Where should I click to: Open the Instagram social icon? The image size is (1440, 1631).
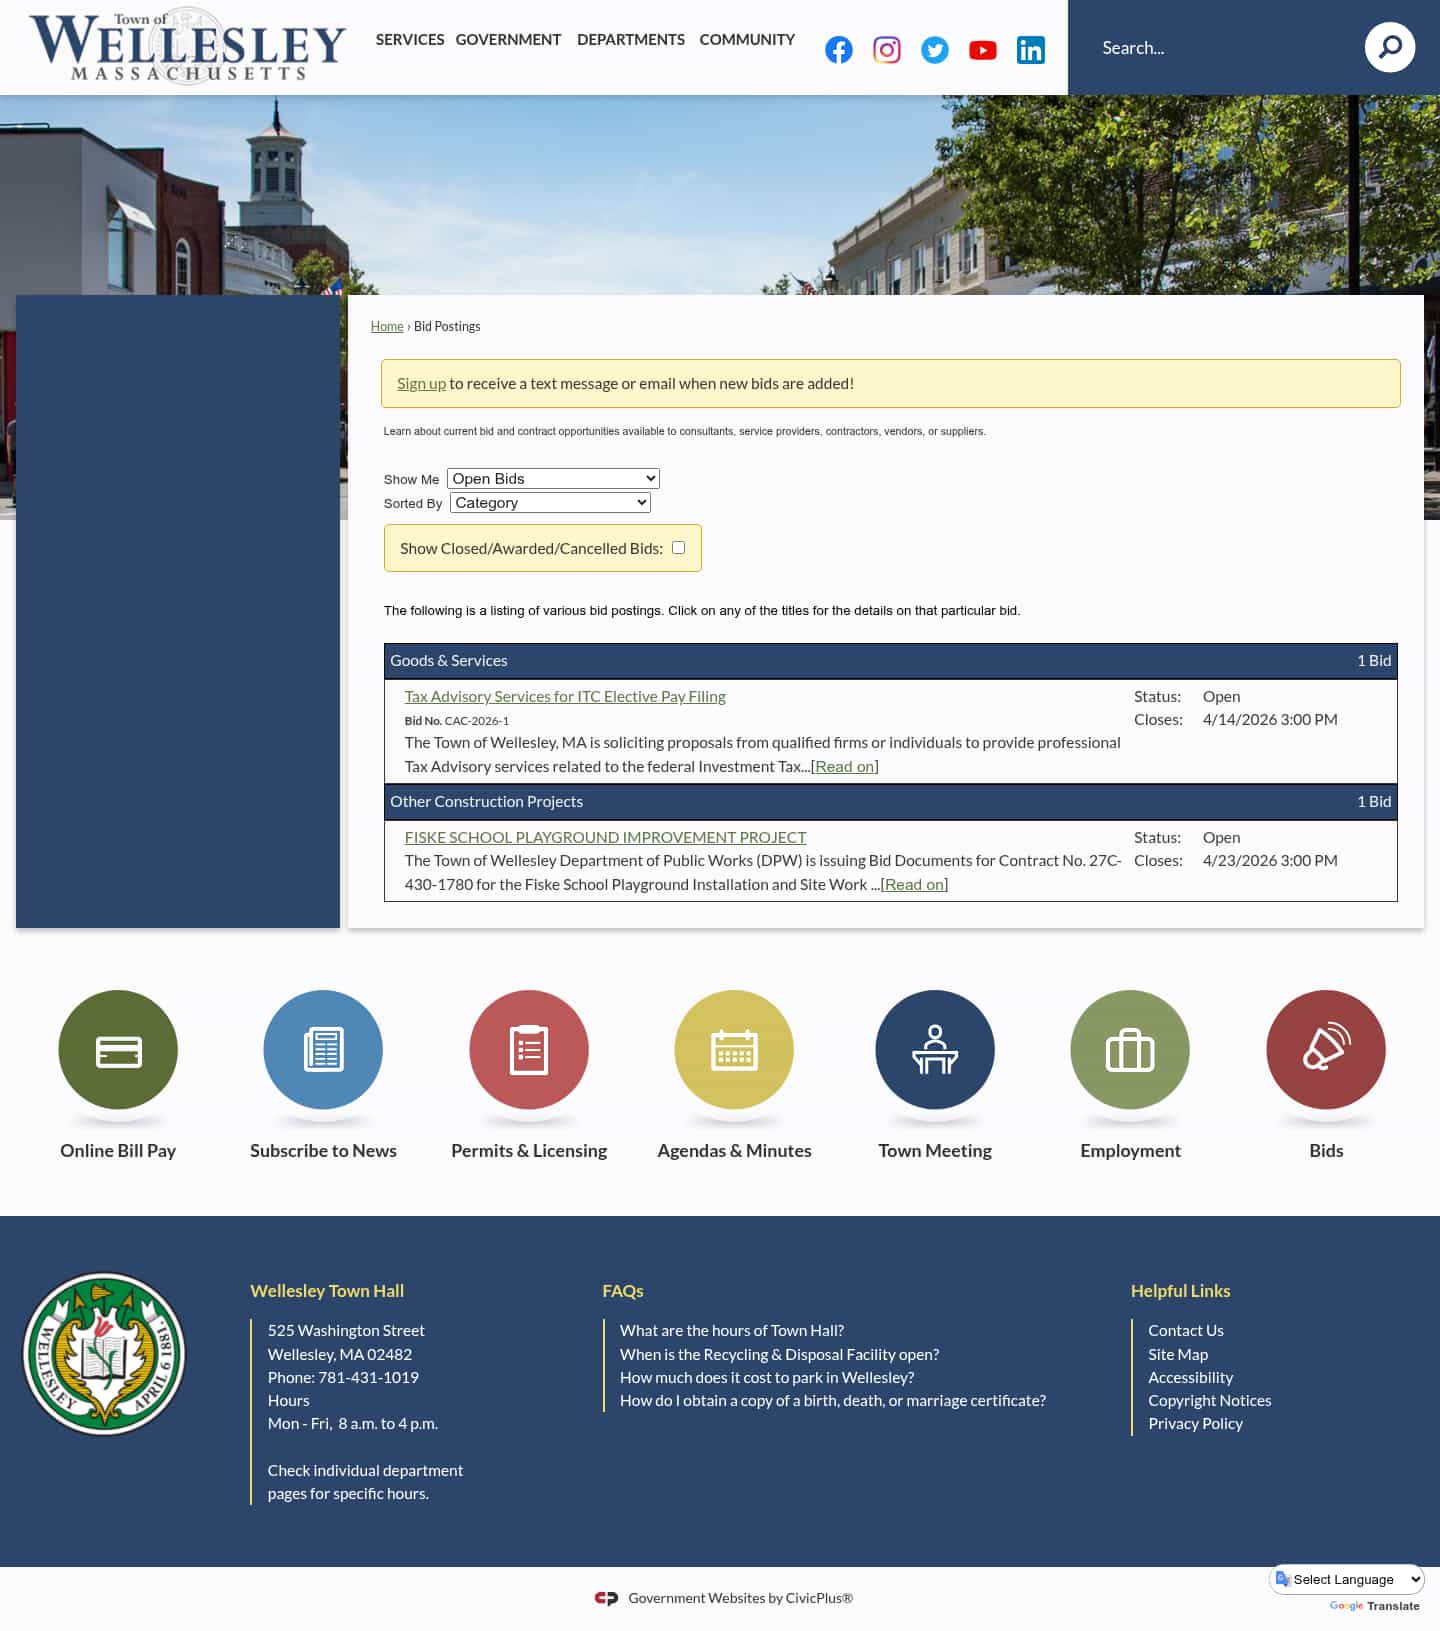point(886,50)
